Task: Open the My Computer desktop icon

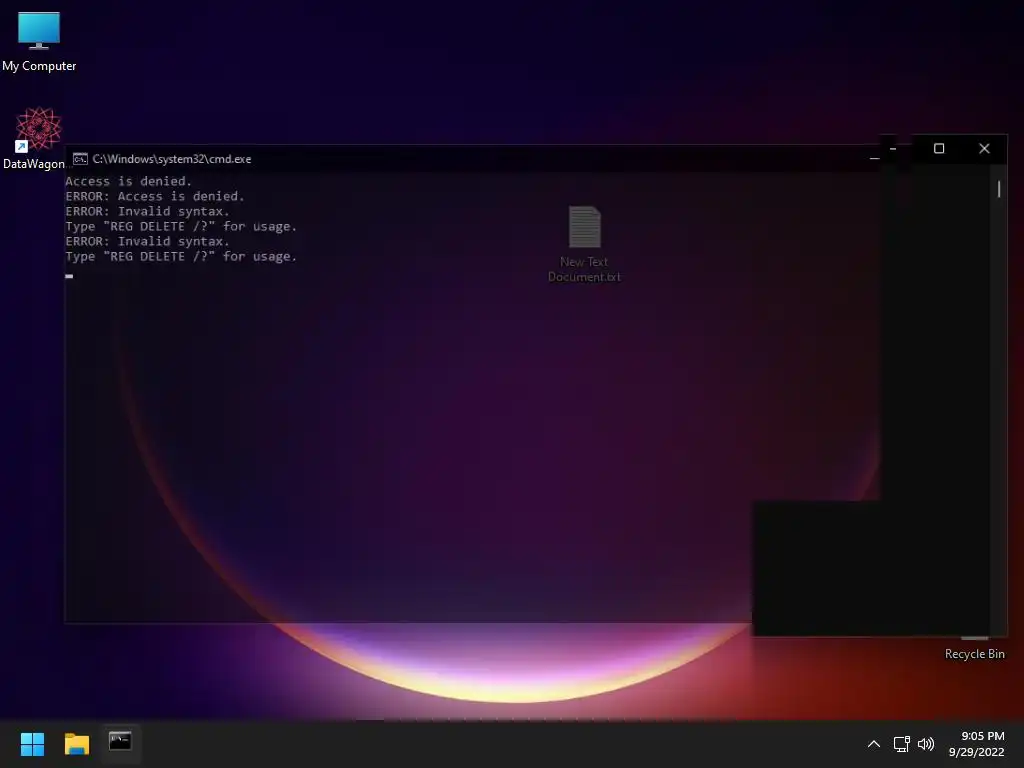Action: 39,40
